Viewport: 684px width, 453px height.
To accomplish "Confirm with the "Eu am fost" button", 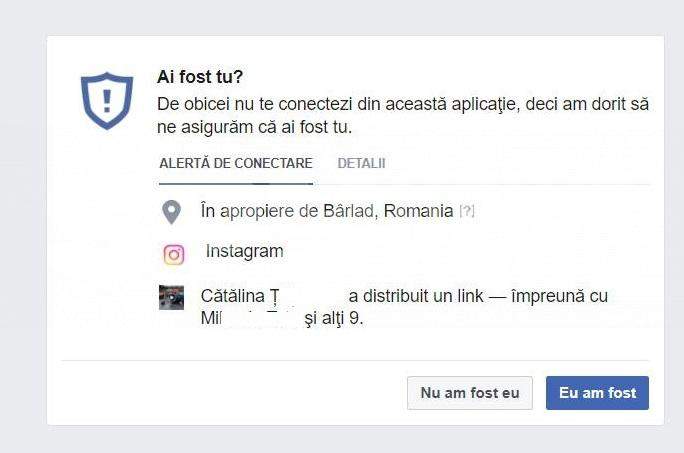I will [x=597, y=393].
